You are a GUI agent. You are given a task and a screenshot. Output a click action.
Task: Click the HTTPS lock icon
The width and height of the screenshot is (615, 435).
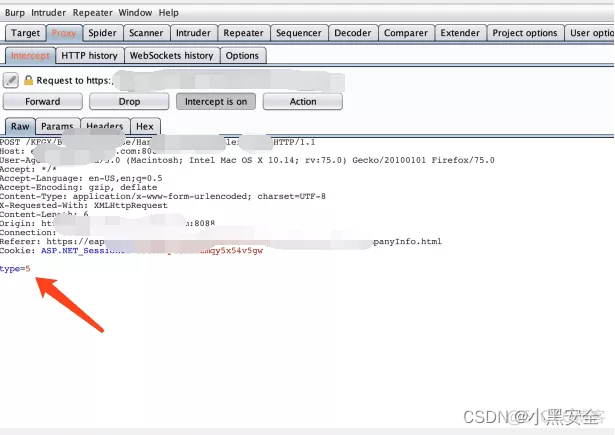pos(28,80)
